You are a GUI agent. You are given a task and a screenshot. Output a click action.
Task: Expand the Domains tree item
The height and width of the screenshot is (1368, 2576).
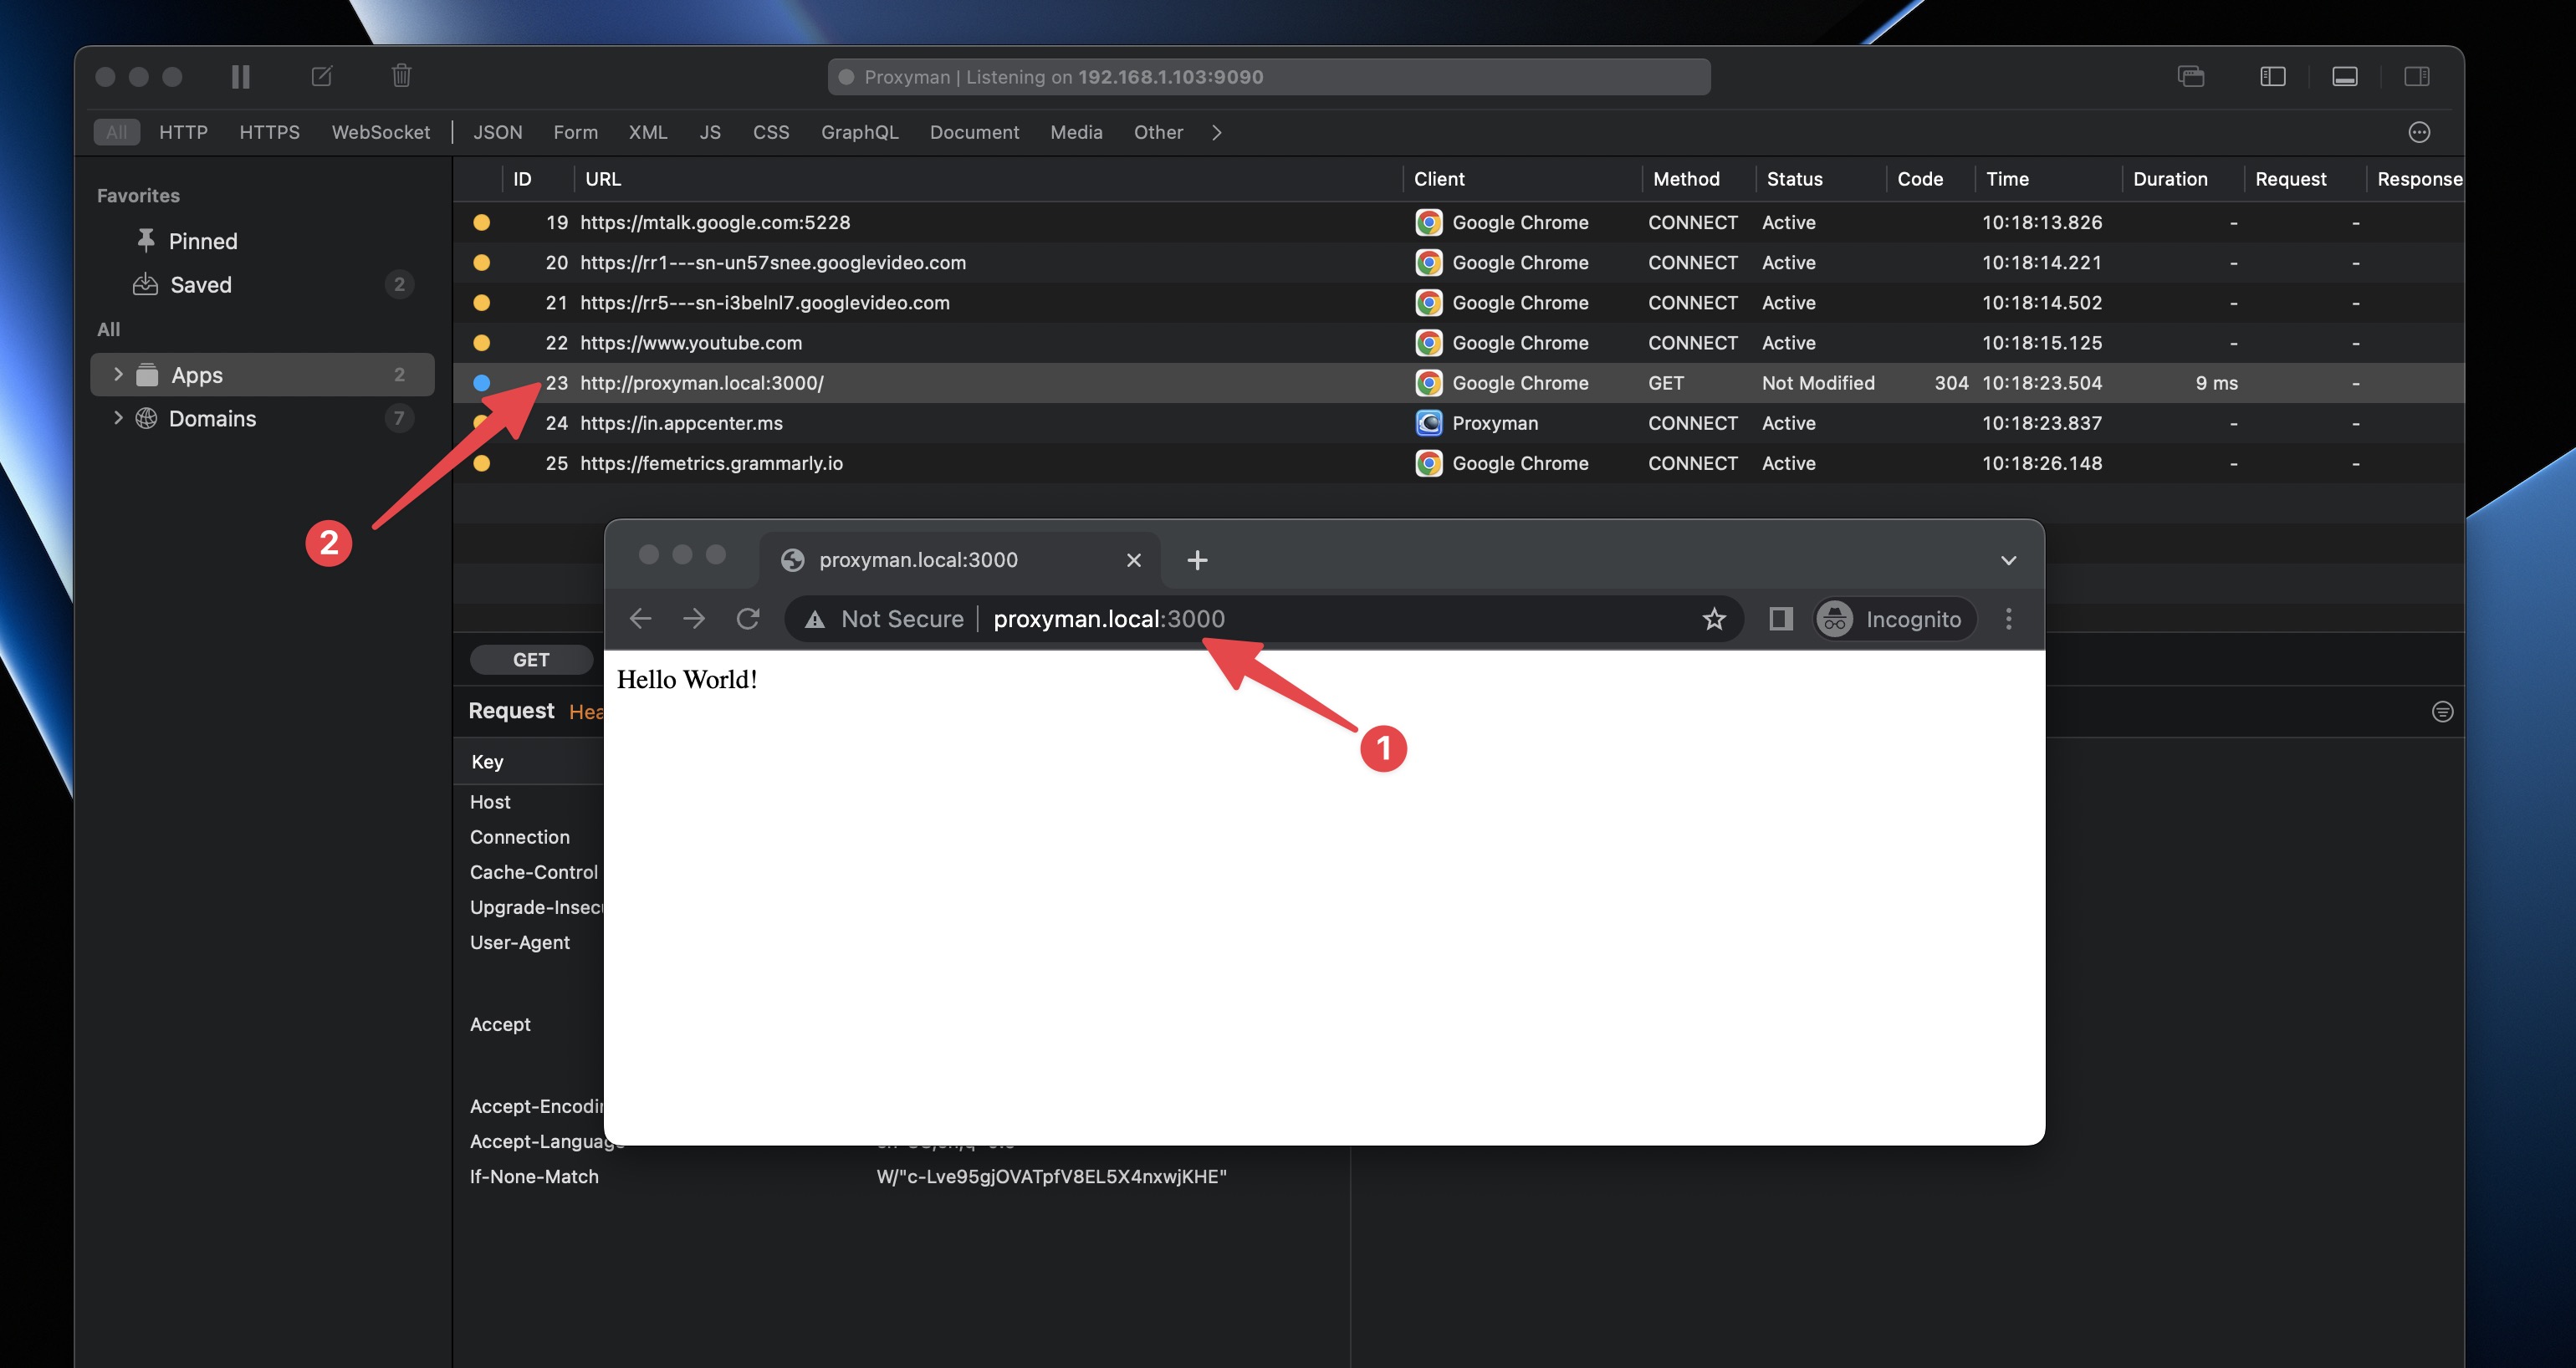tap(118, 418)
